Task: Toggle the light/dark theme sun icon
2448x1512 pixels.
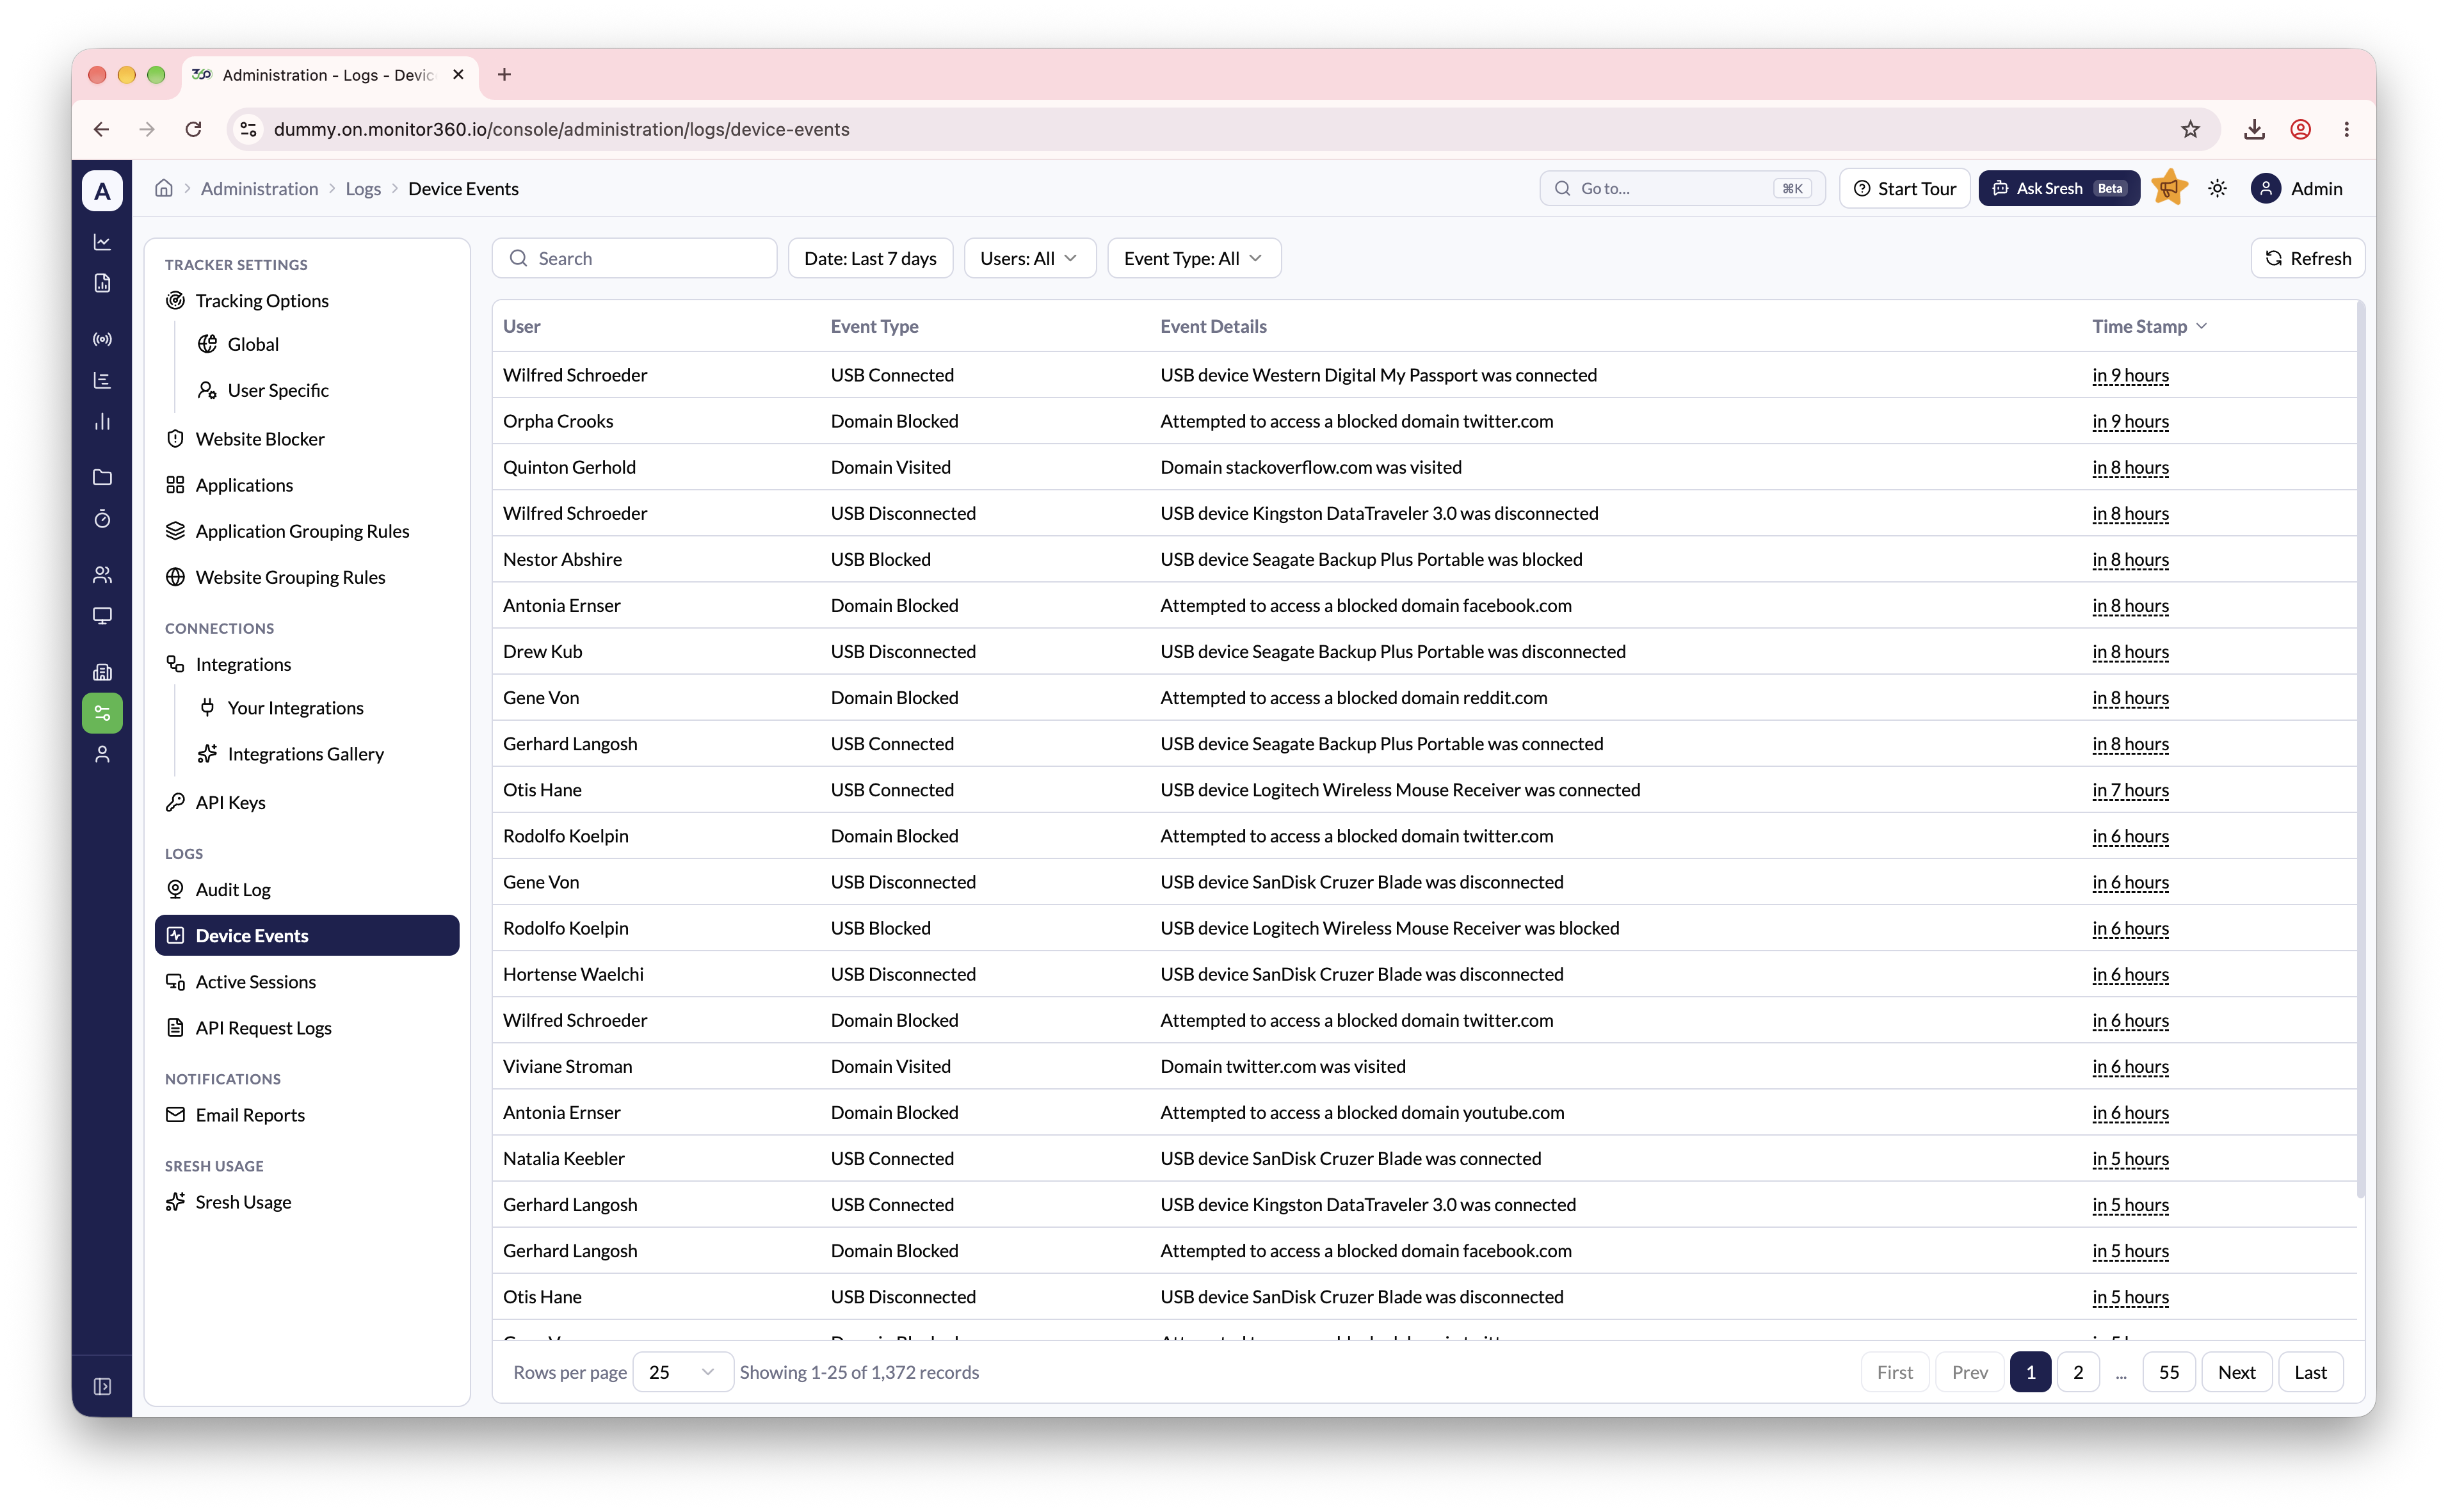Action: [x=2217, y=188]
